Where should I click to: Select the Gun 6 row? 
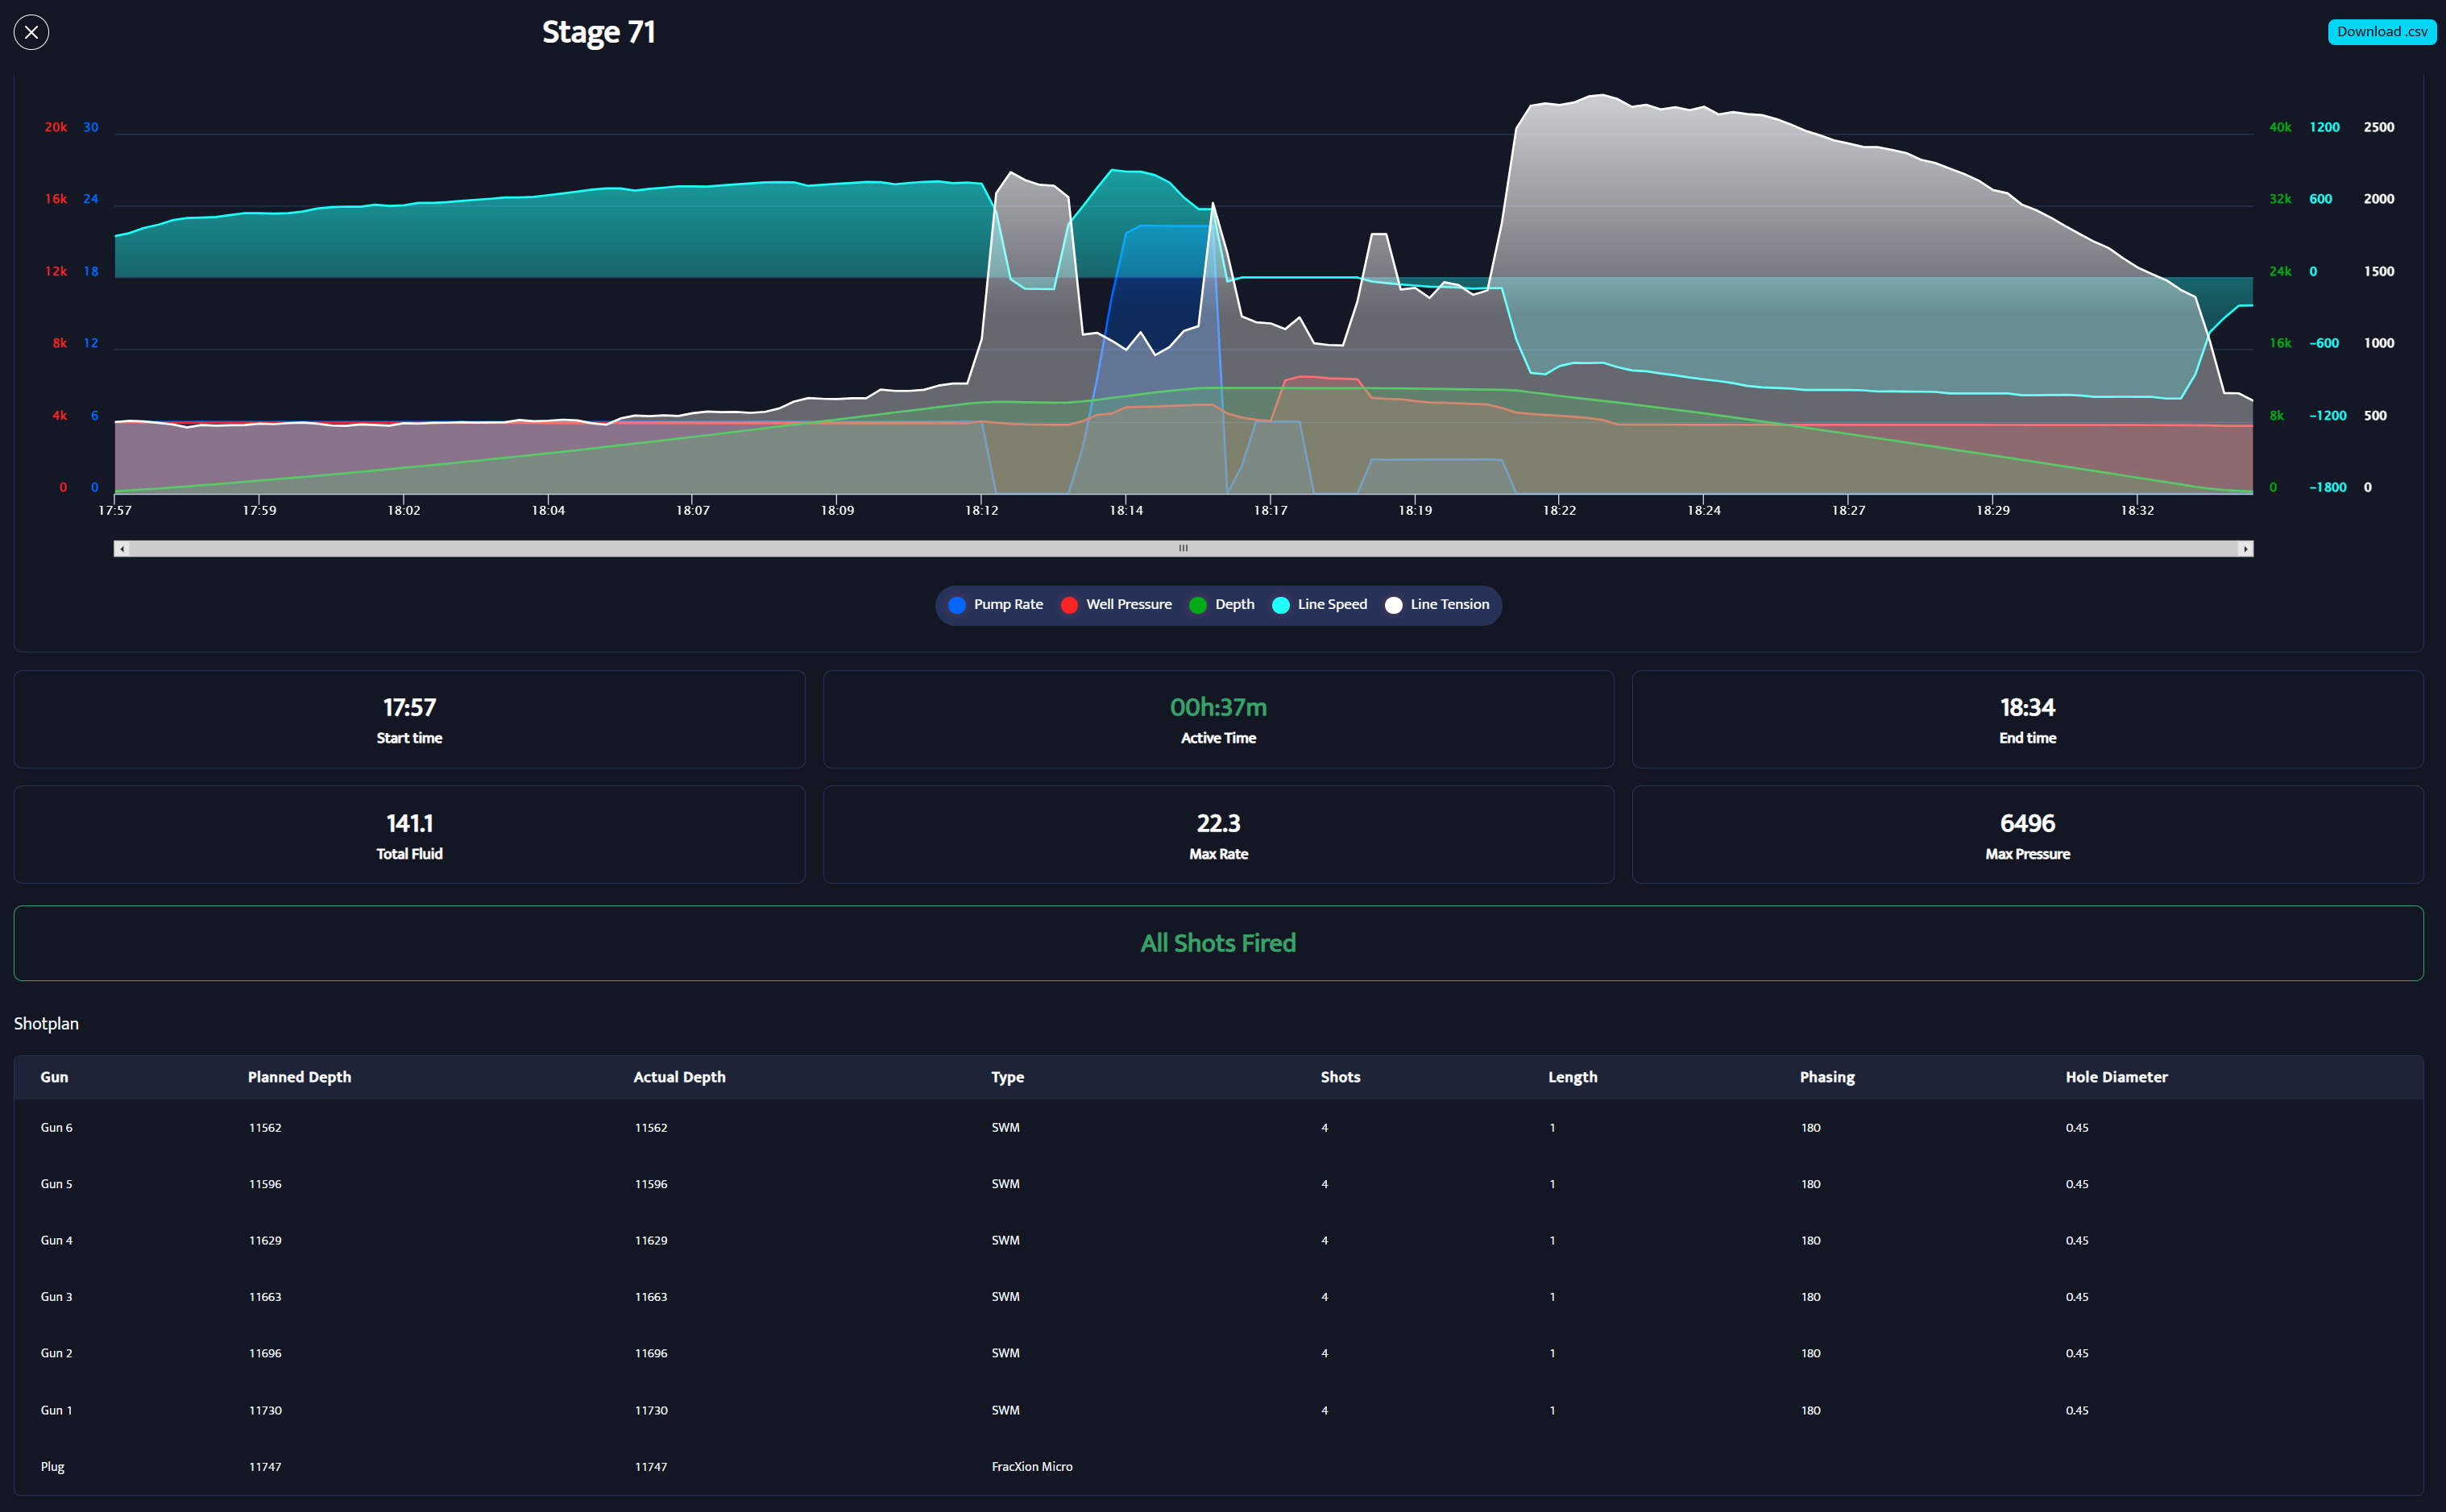pos(56,1127)
